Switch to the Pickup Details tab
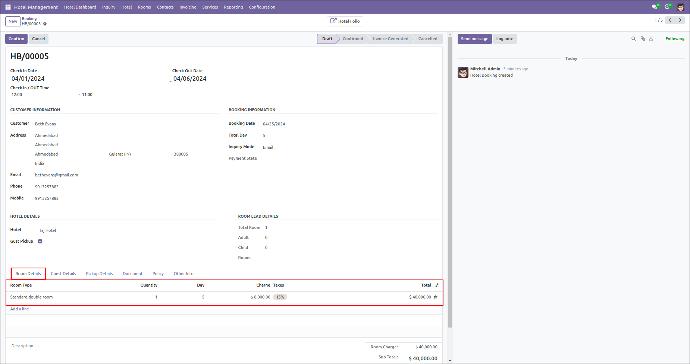The height and width of the screenshot is (364, 690). (99, 274)
